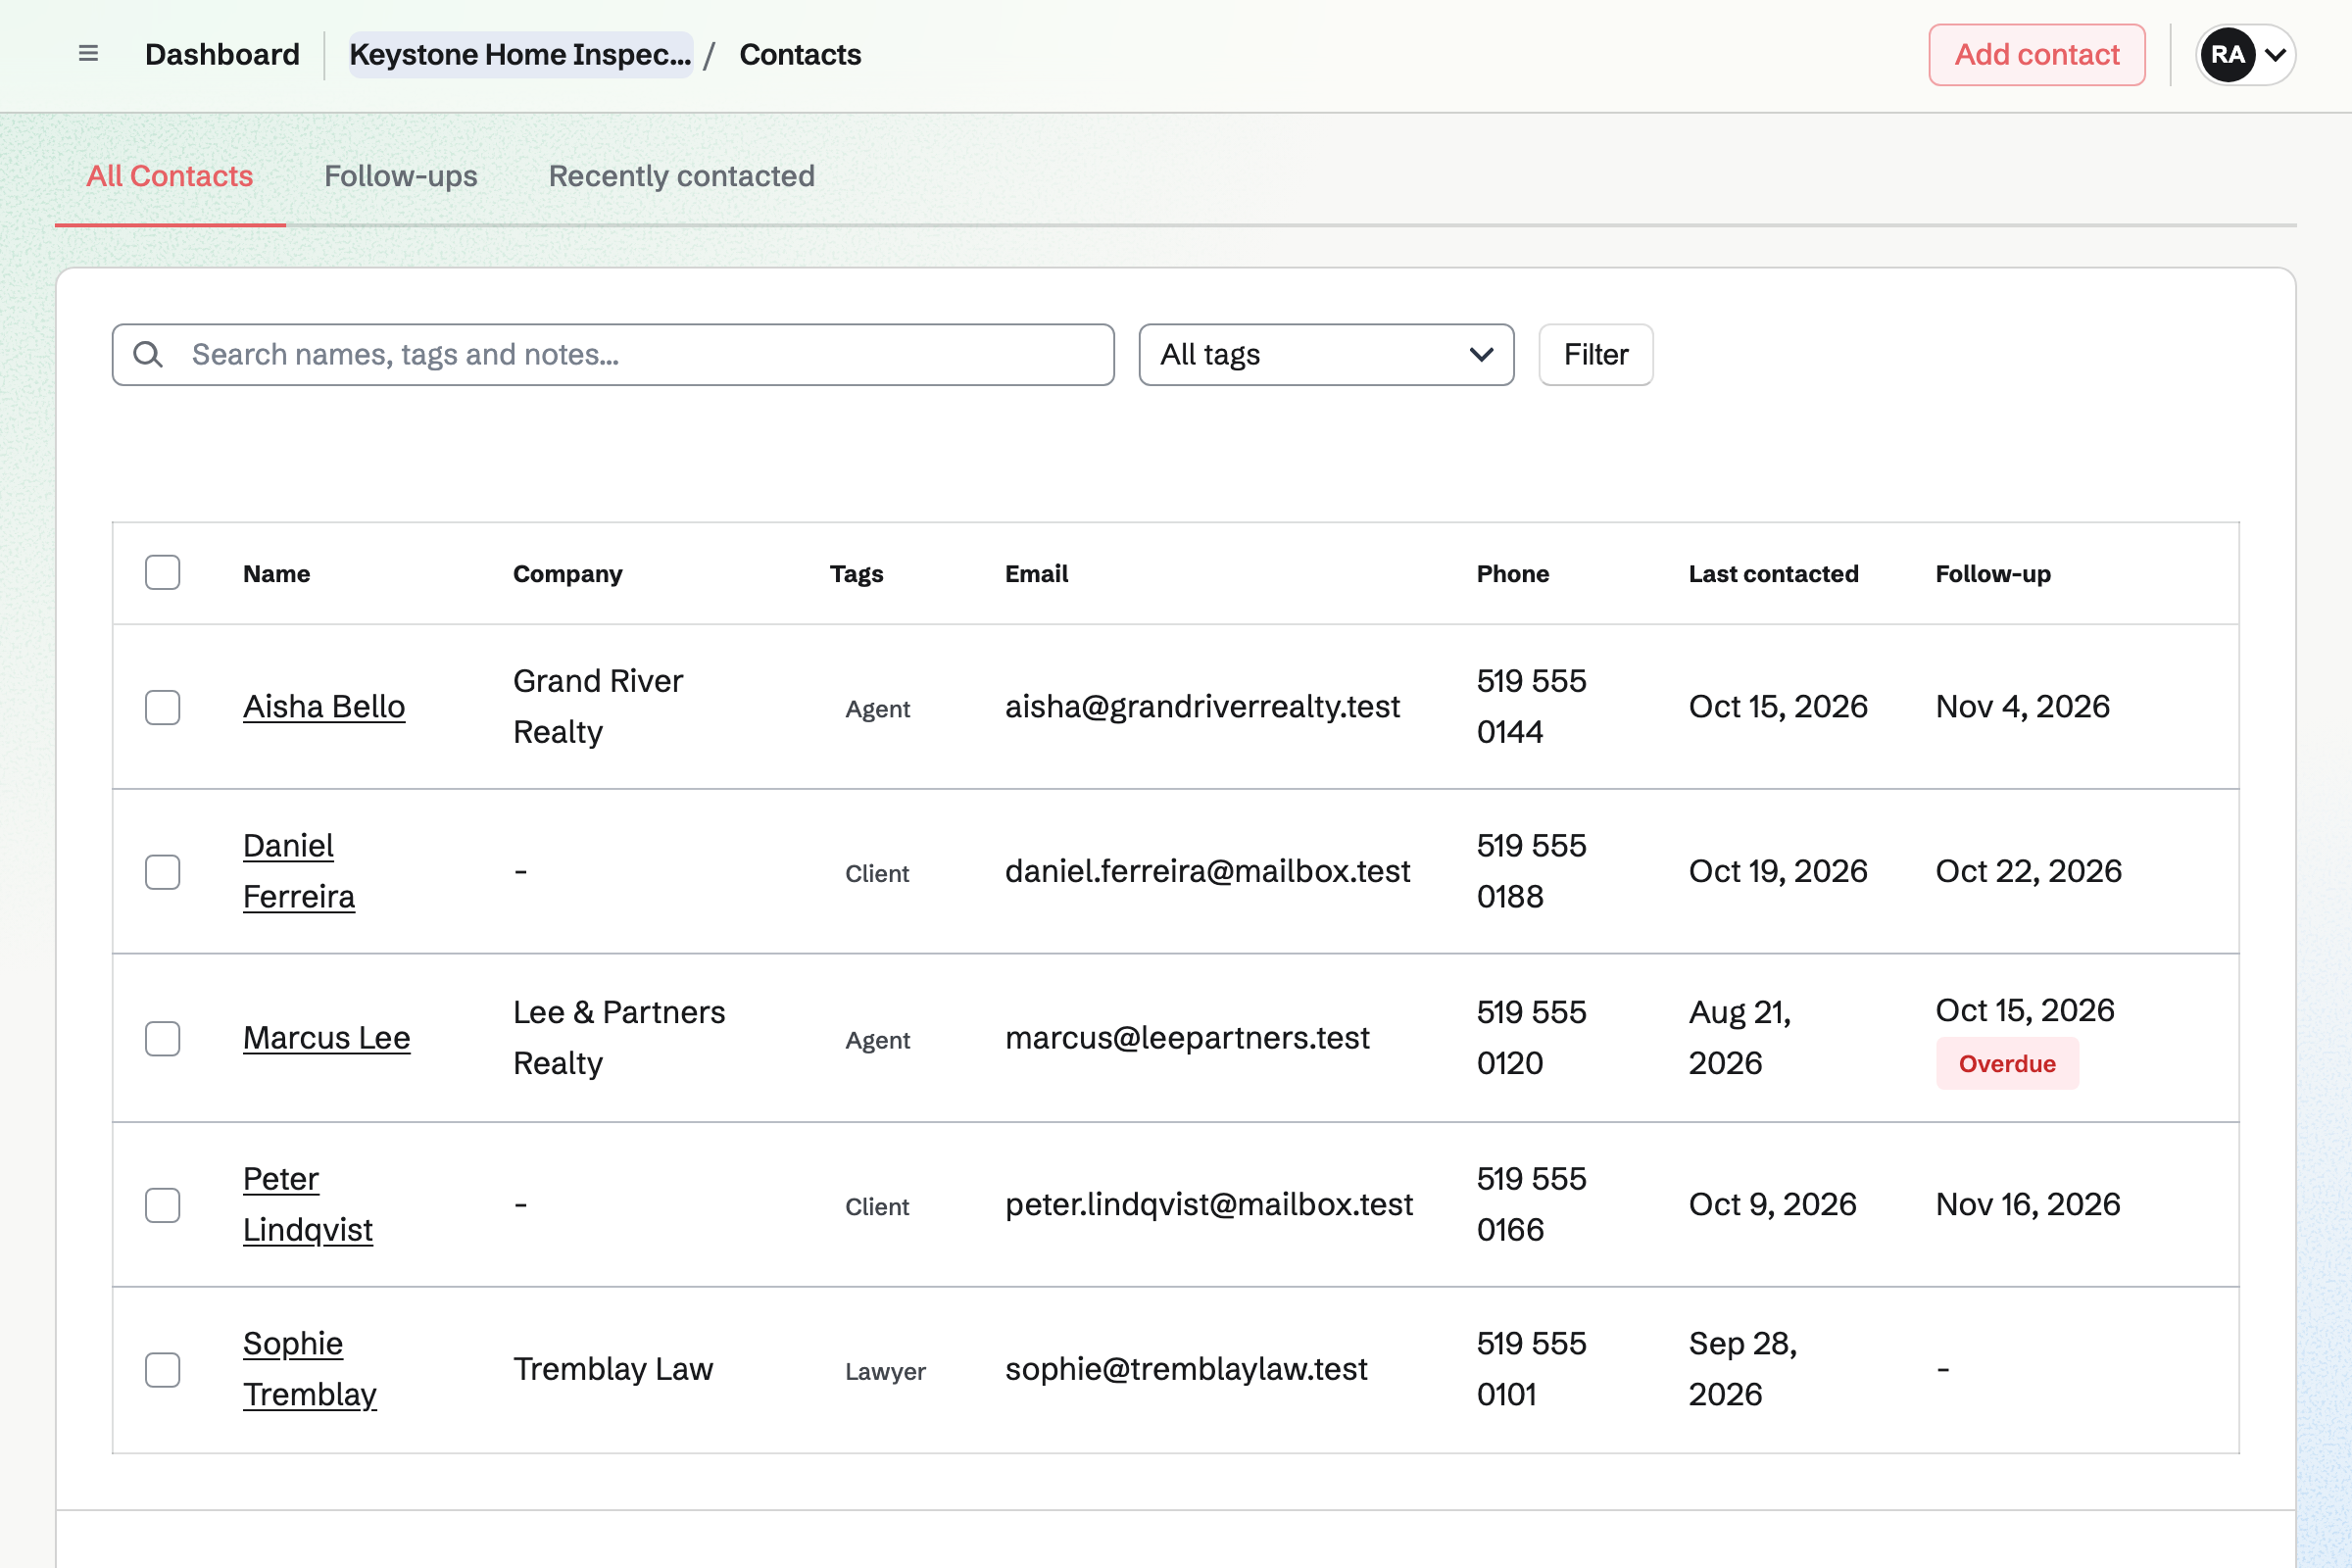The height and width of the screenshot is (1568, 2352).
Task: Click email aisha@grandriverrealty.test
Action: (1203, 707)
